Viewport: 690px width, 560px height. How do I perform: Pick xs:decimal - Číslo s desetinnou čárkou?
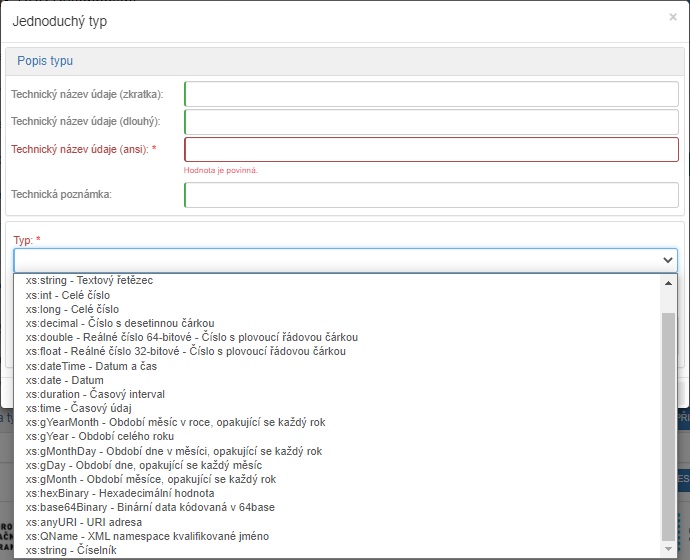[x=120, y=324]
